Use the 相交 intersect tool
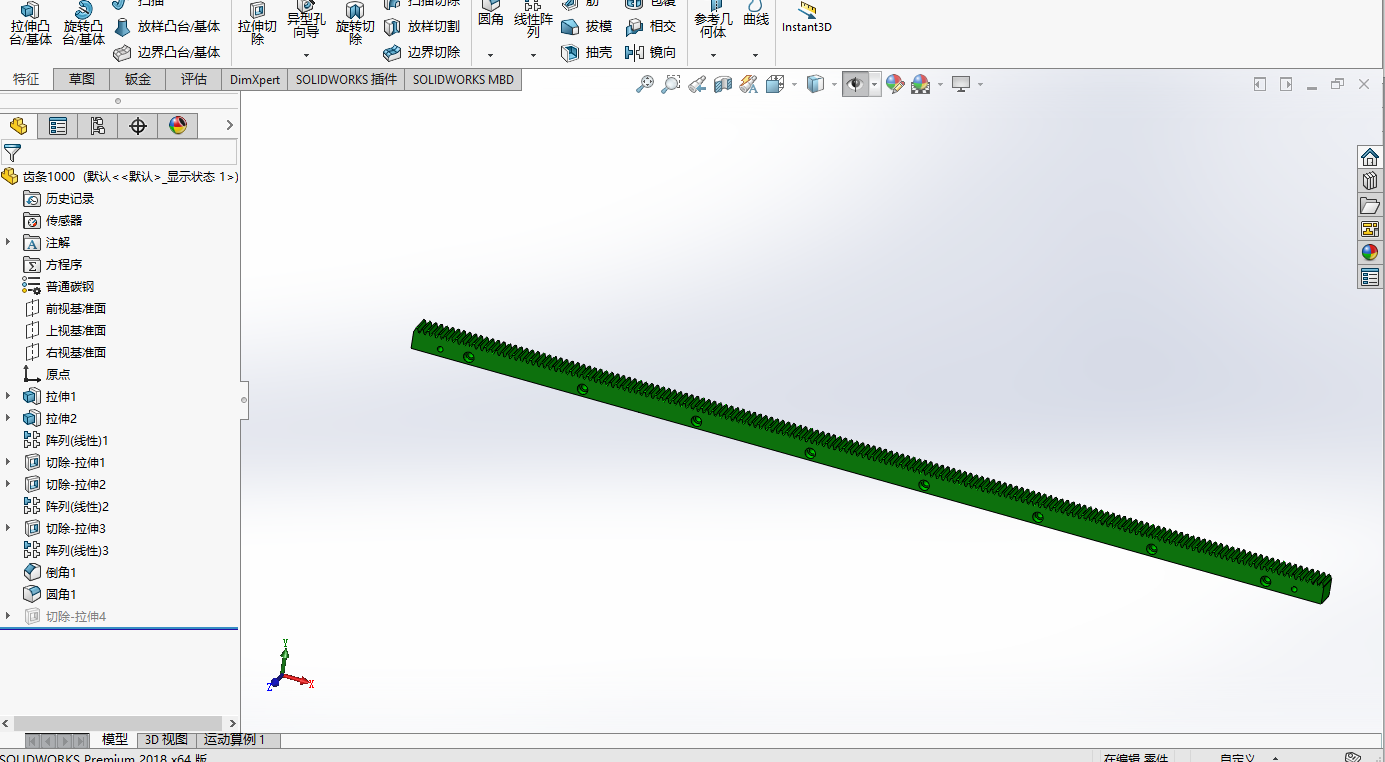Screen dimensions: 1385x762 click(650, 27)
